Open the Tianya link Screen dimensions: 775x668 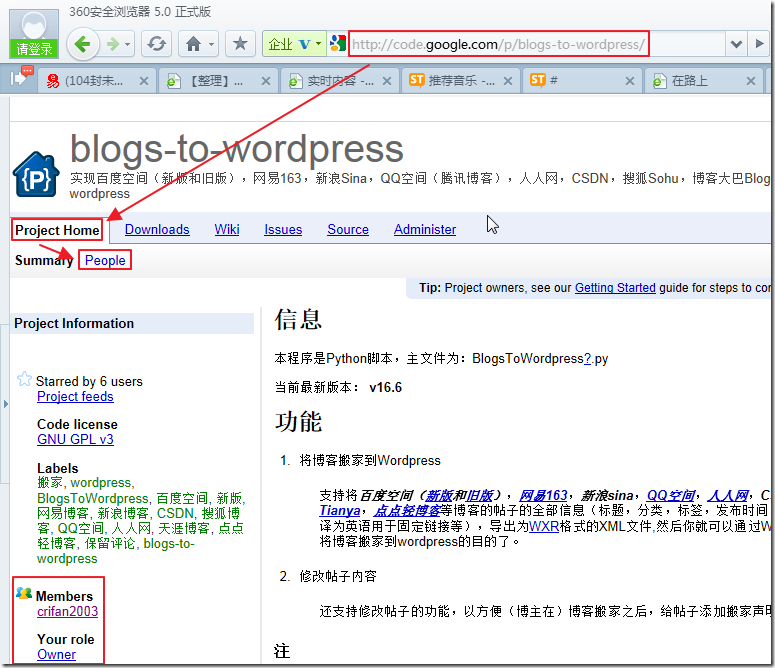tap(340, 510)
